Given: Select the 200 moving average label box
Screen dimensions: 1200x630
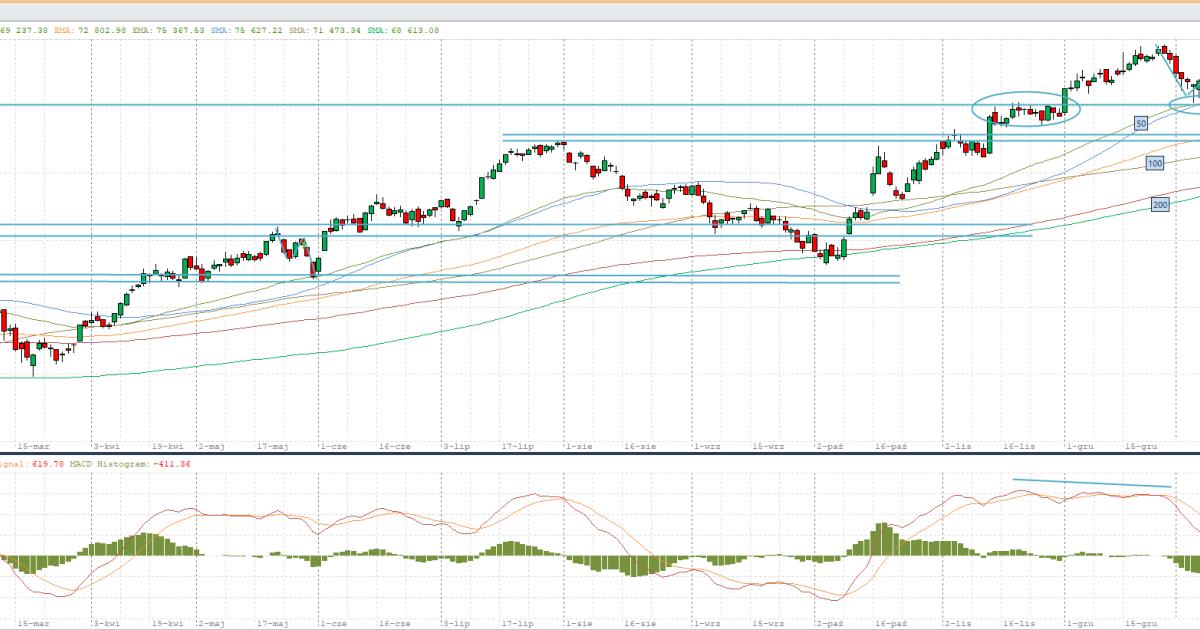Looking at the screenshot, I should click(1160, 204).
